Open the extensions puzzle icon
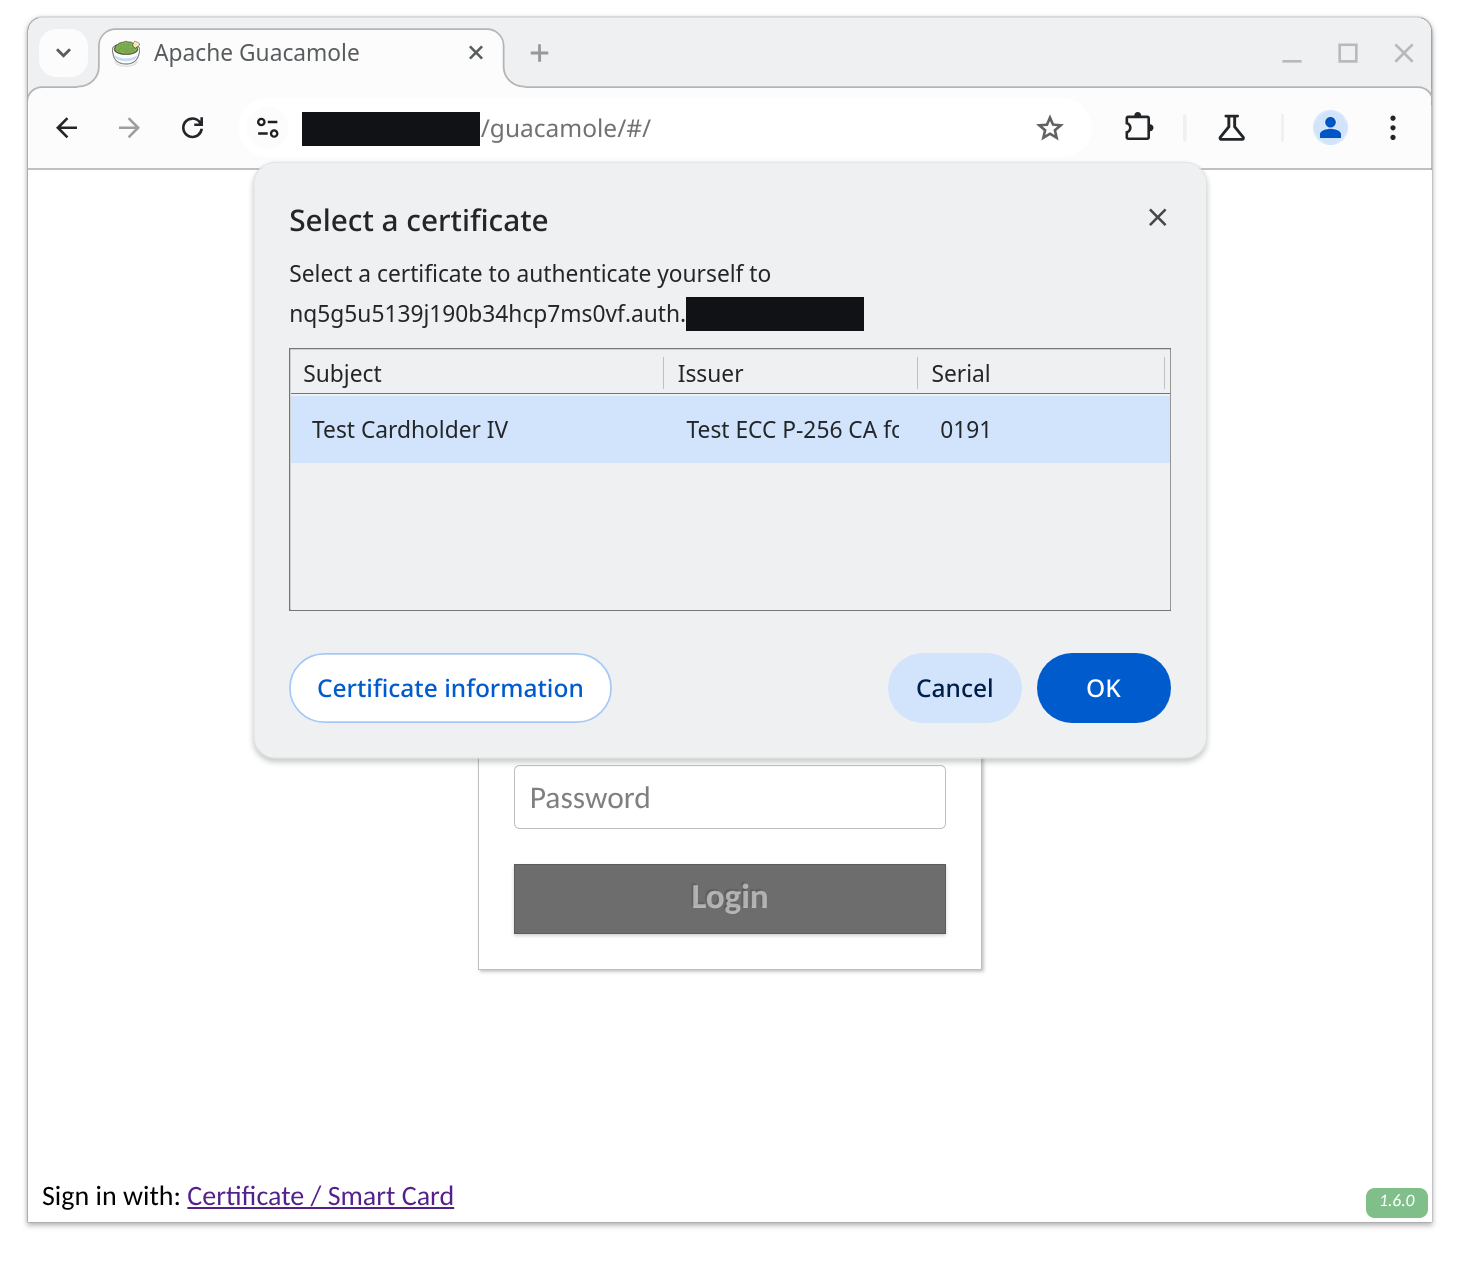 pos(1138,128)
